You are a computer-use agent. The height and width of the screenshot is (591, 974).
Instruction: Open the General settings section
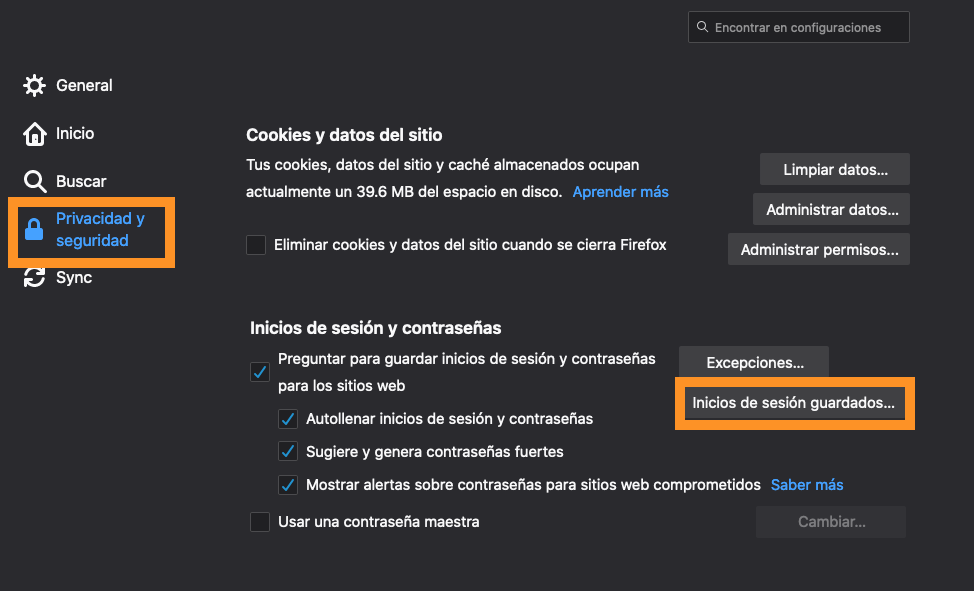click(x=84, y=86)
